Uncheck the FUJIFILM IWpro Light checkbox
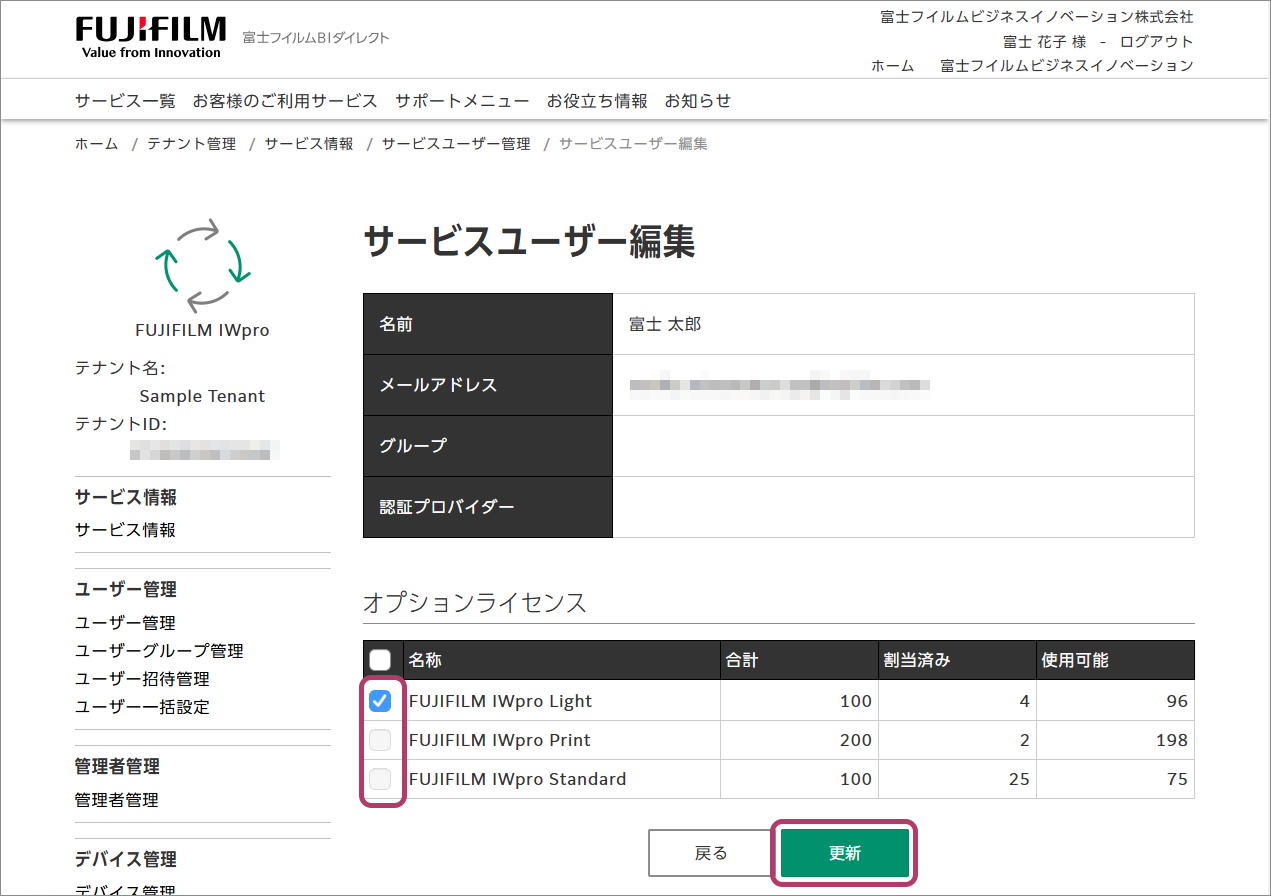1271x896 pixels. coord(380,701)
